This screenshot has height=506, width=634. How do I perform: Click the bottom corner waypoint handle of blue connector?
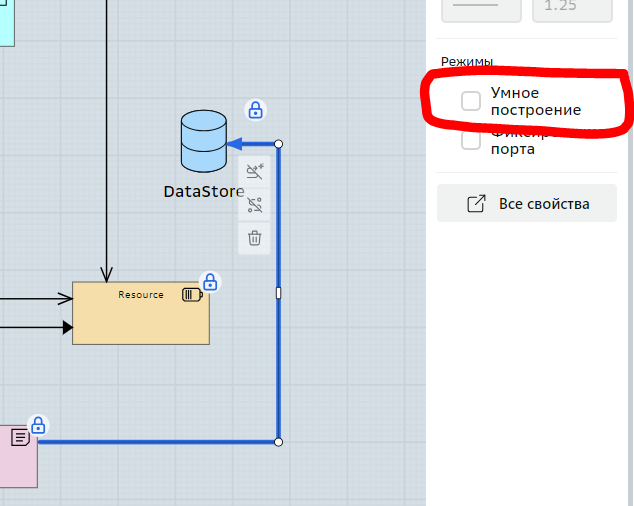click(278, 442)
